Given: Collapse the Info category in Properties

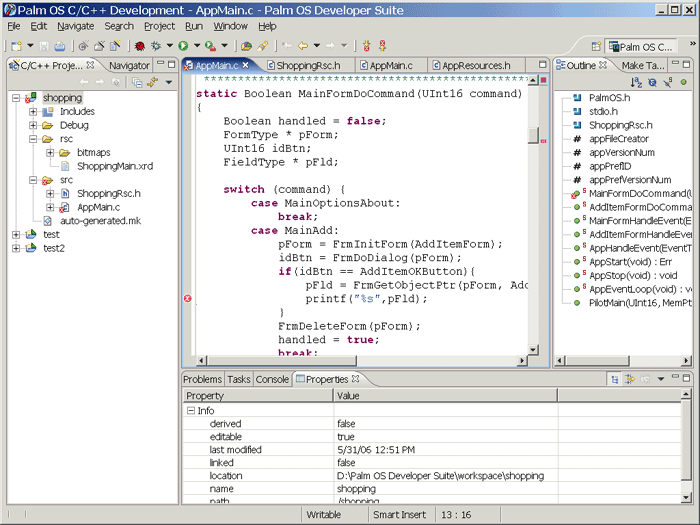Looking at the screenshot, I should point(191,410).
